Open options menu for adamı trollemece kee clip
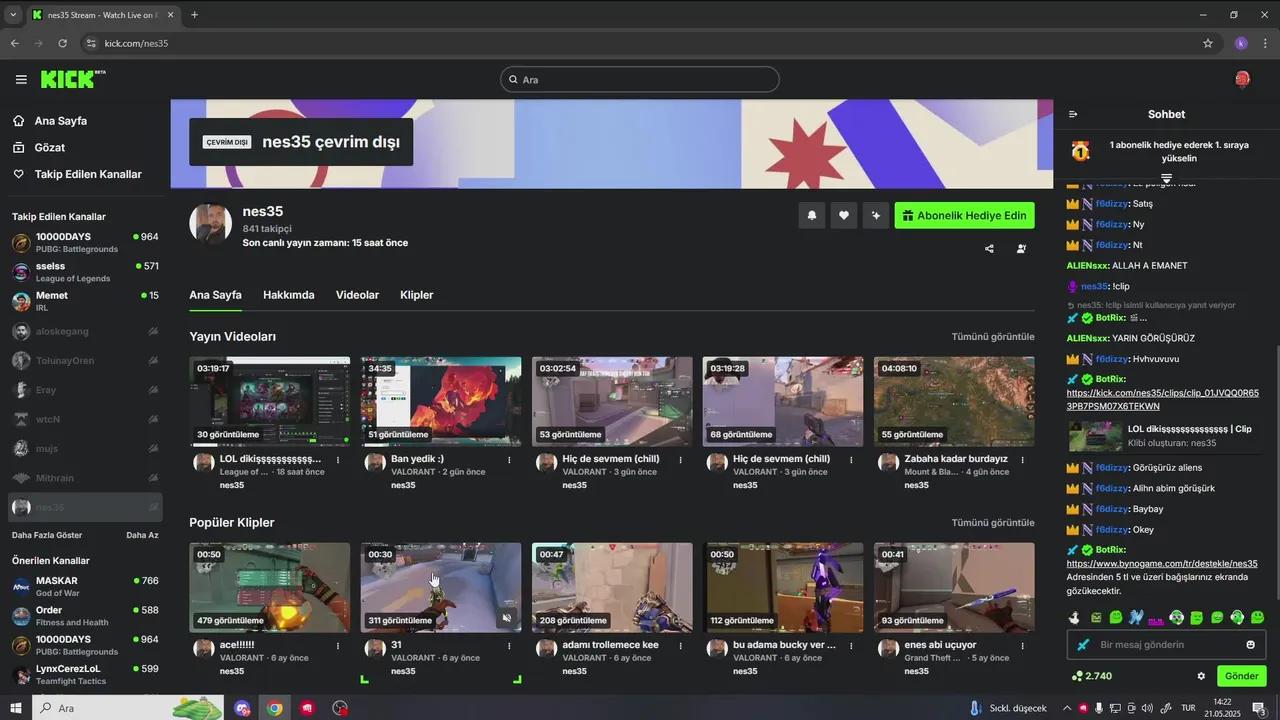Screen dimensions: 1280x720 coord(680,646)
